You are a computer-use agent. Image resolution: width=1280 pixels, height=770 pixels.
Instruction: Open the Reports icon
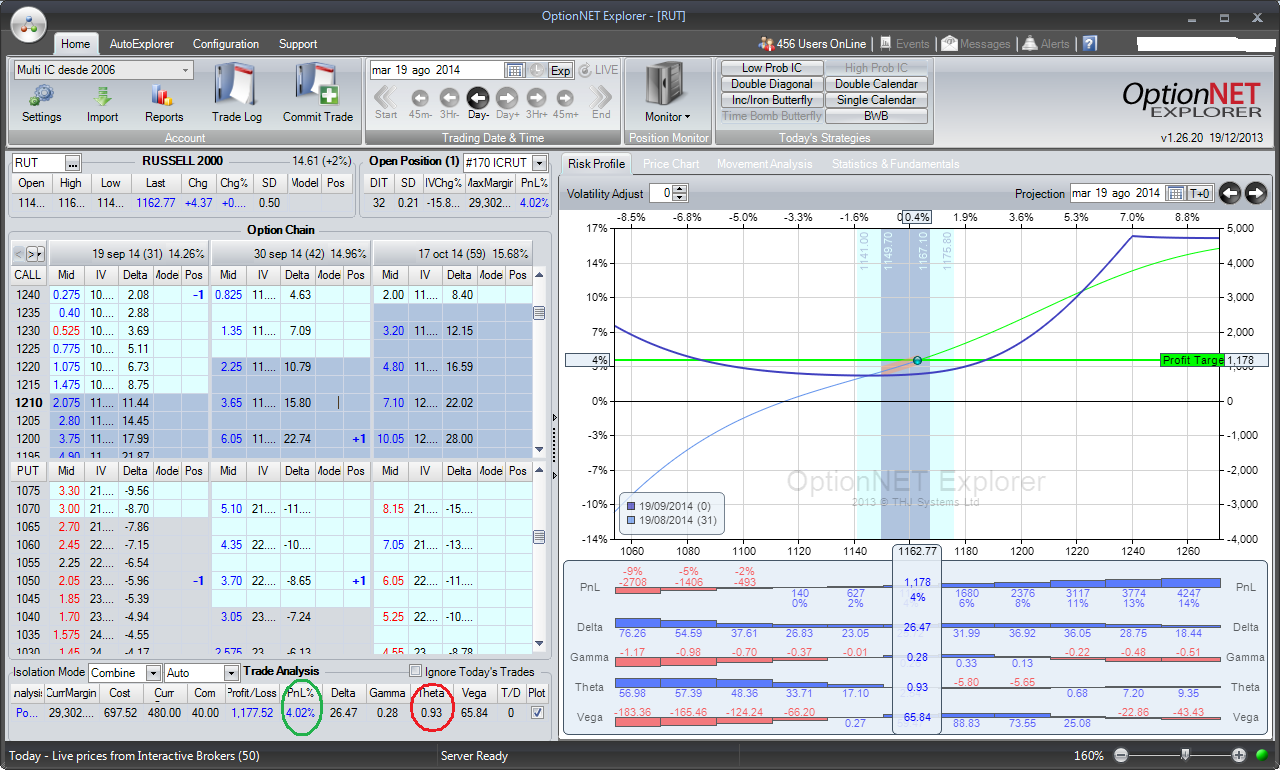pyautogui.click(x=164, y=97)
